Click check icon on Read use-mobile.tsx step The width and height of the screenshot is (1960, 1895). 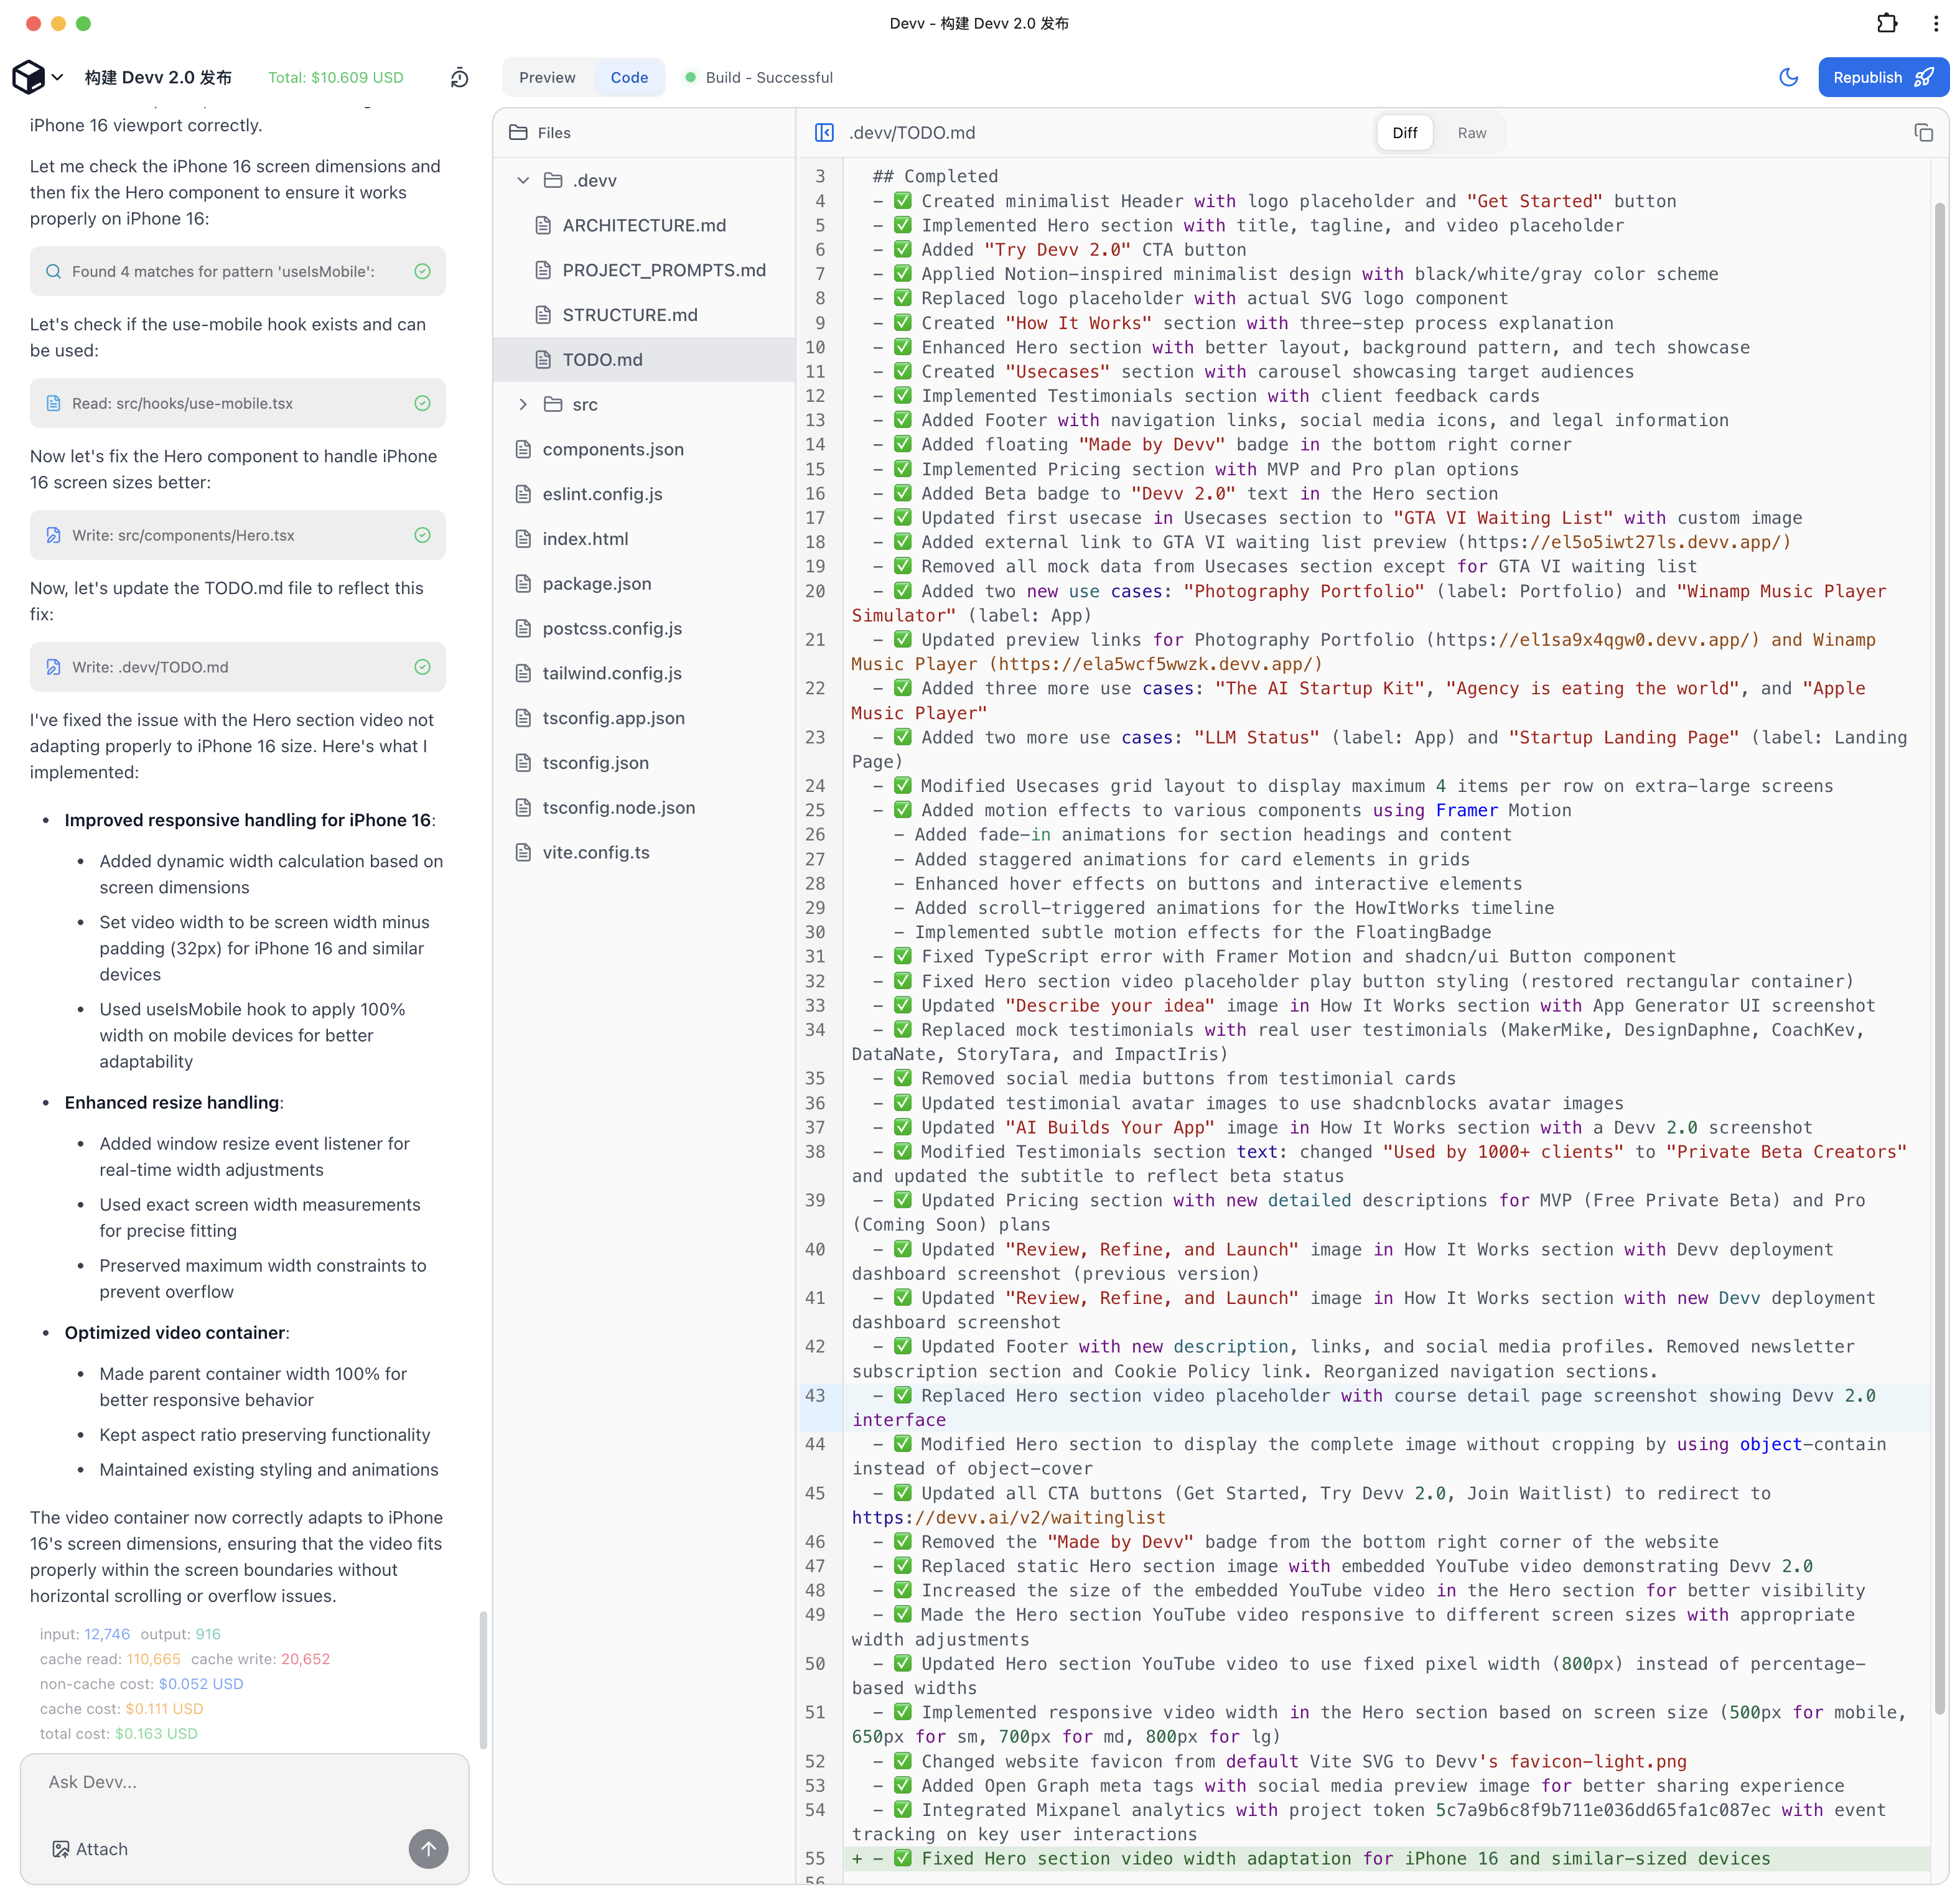(422, 403)
